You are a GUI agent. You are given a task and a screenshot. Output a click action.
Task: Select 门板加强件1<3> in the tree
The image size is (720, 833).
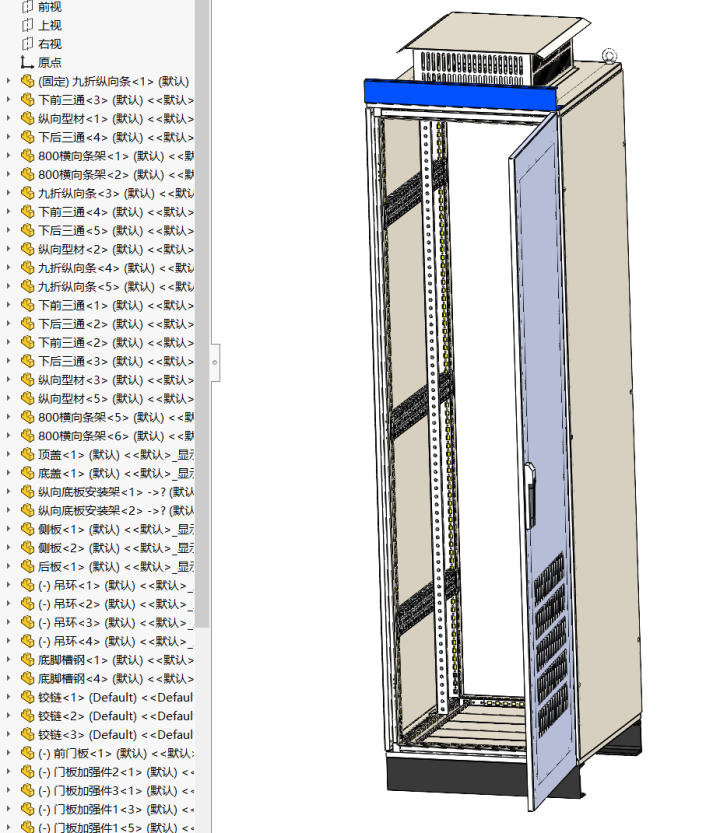(x=116, y=809)
